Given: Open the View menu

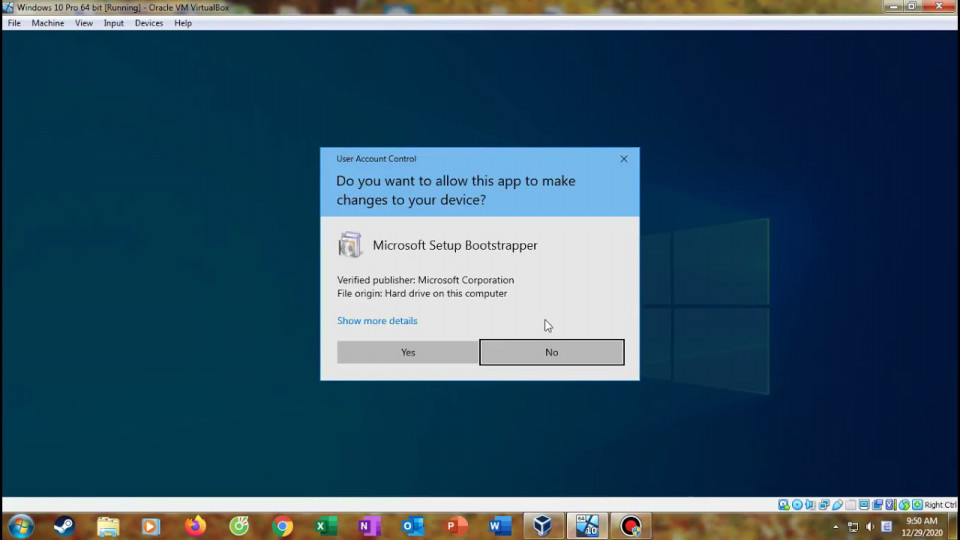Looking at the screenshot, I should [84, 23].
